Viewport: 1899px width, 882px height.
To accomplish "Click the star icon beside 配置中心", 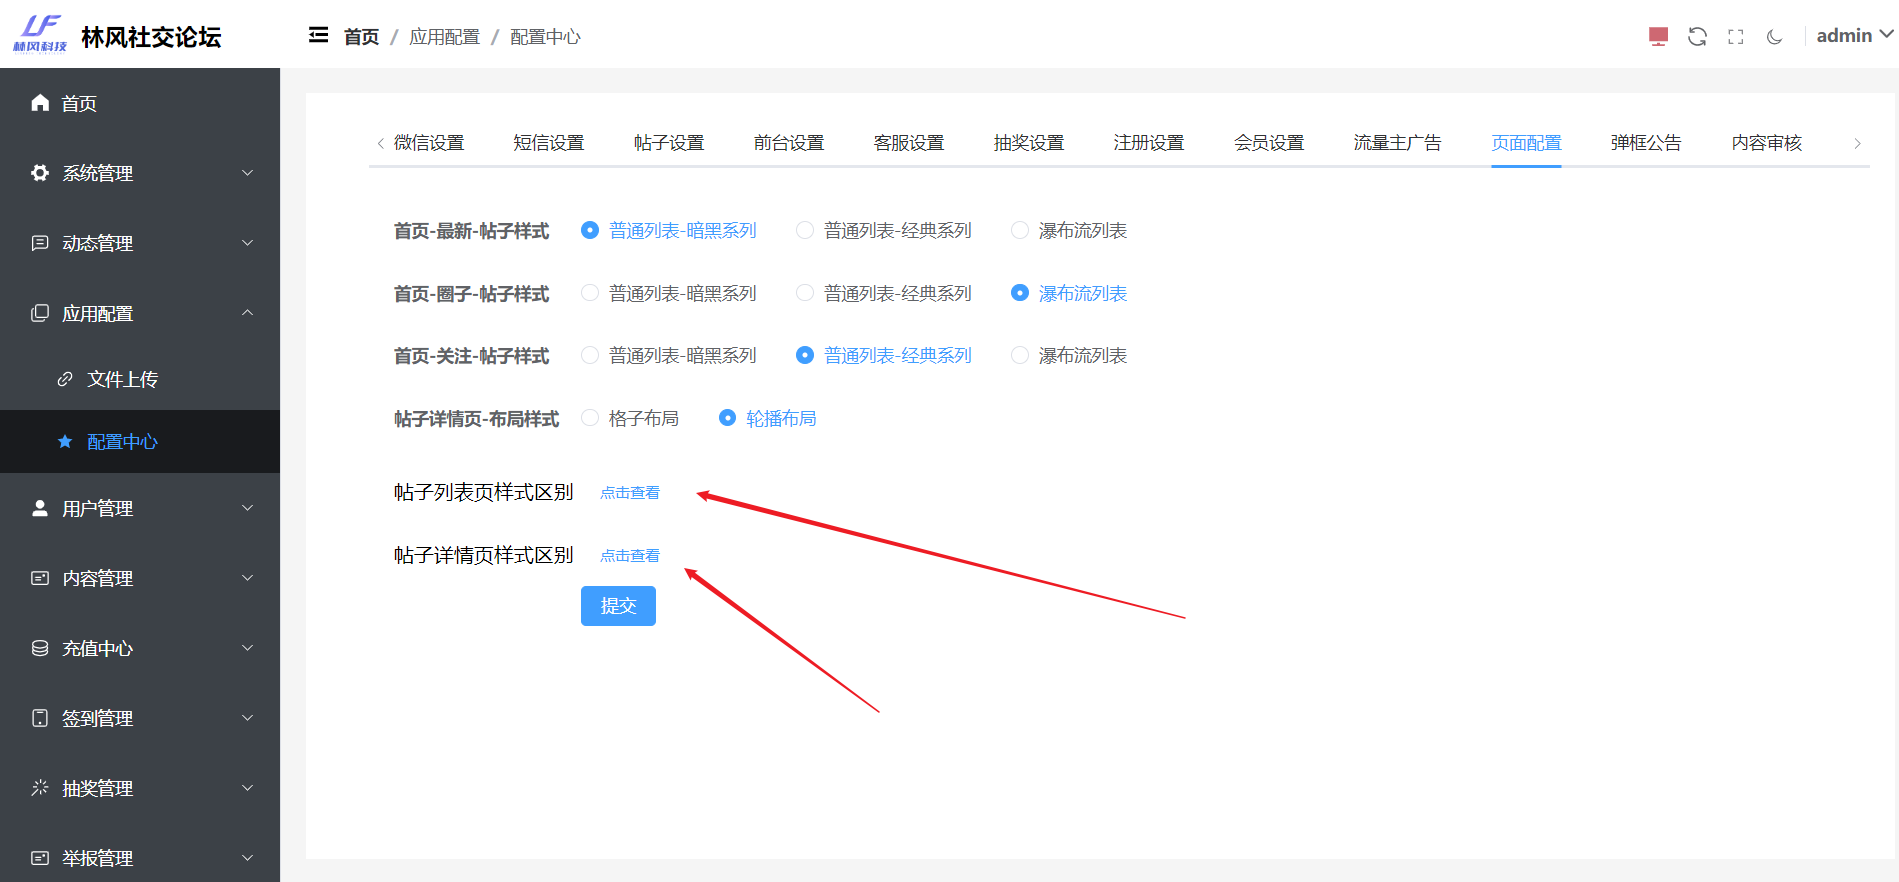I will pyautogui.click(x=65, y=441).
